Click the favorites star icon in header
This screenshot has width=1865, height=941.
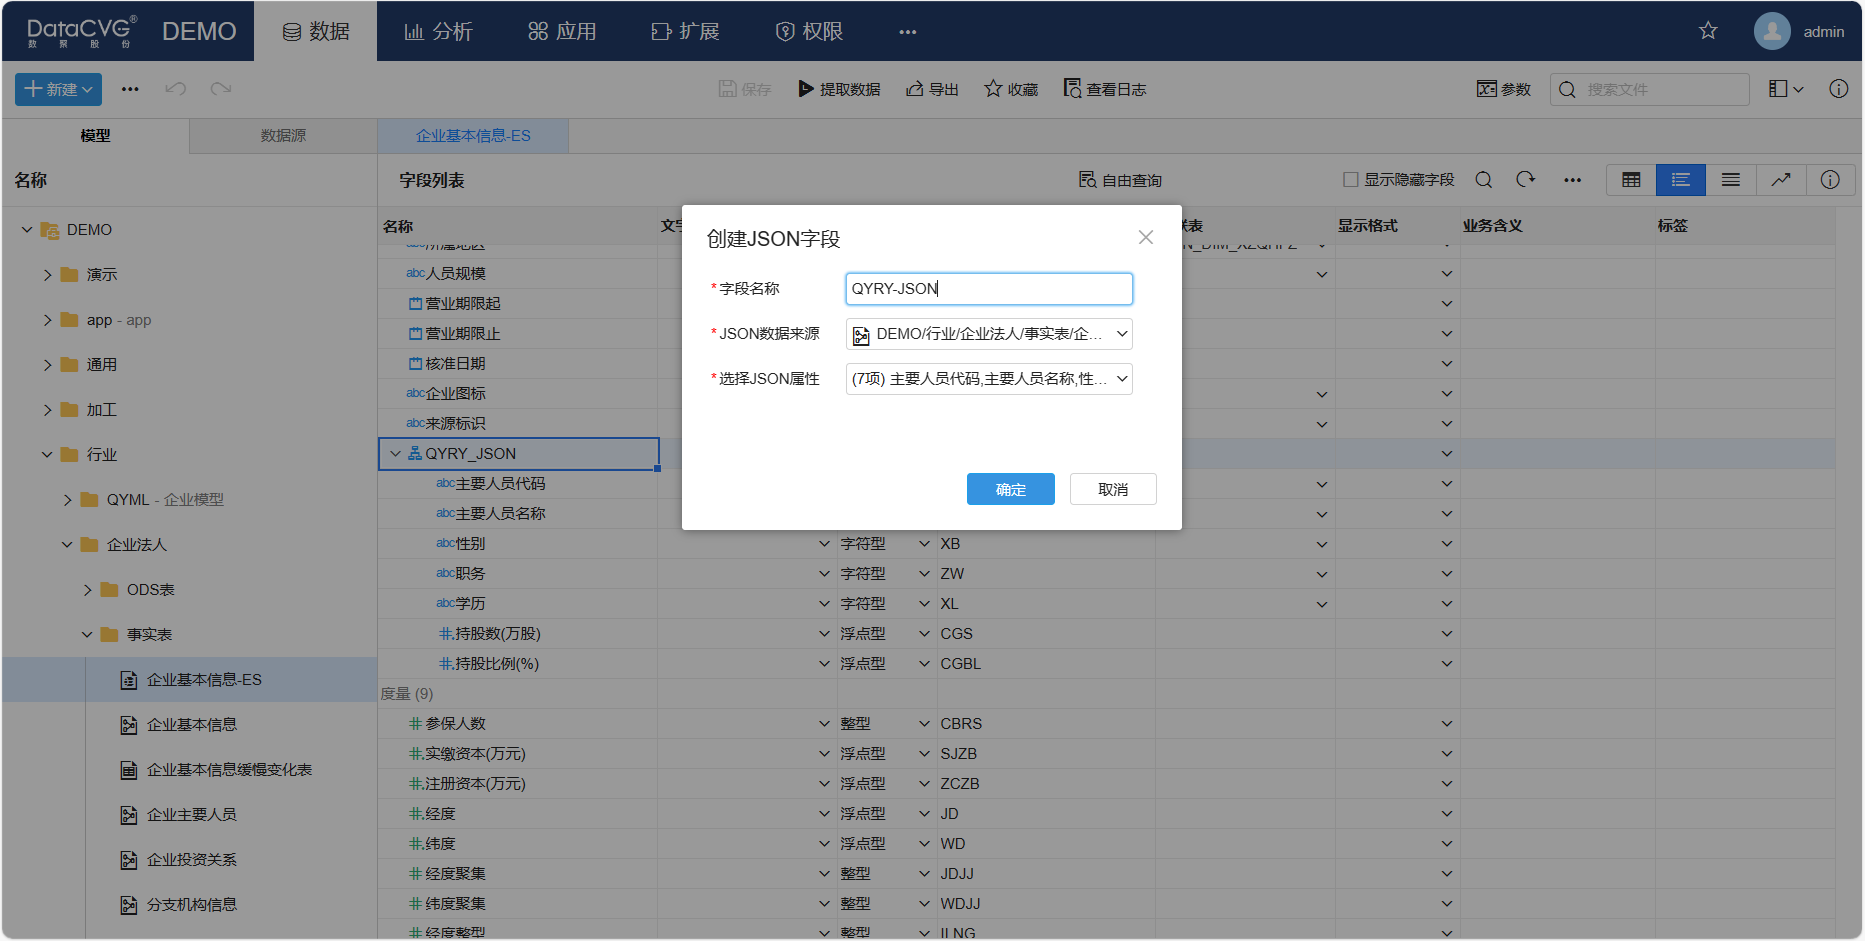pyautogui.click(x=1708, y=31)
